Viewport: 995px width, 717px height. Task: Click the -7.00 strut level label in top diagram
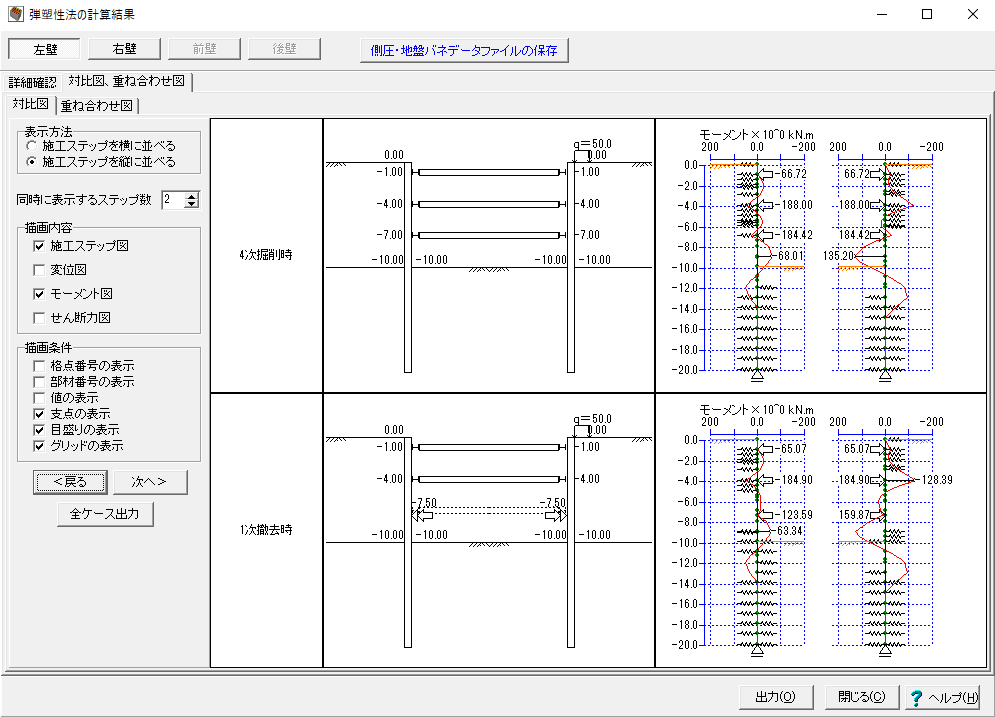(390, 235)
